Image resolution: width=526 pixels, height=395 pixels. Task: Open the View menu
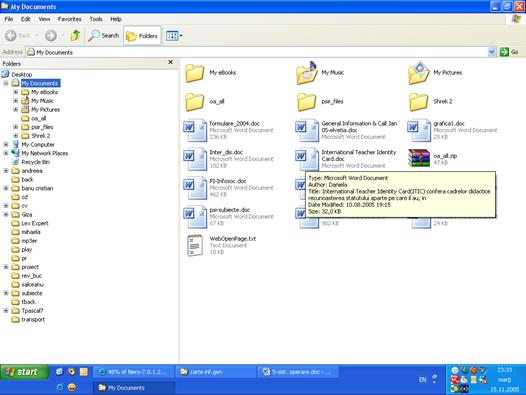44,19
